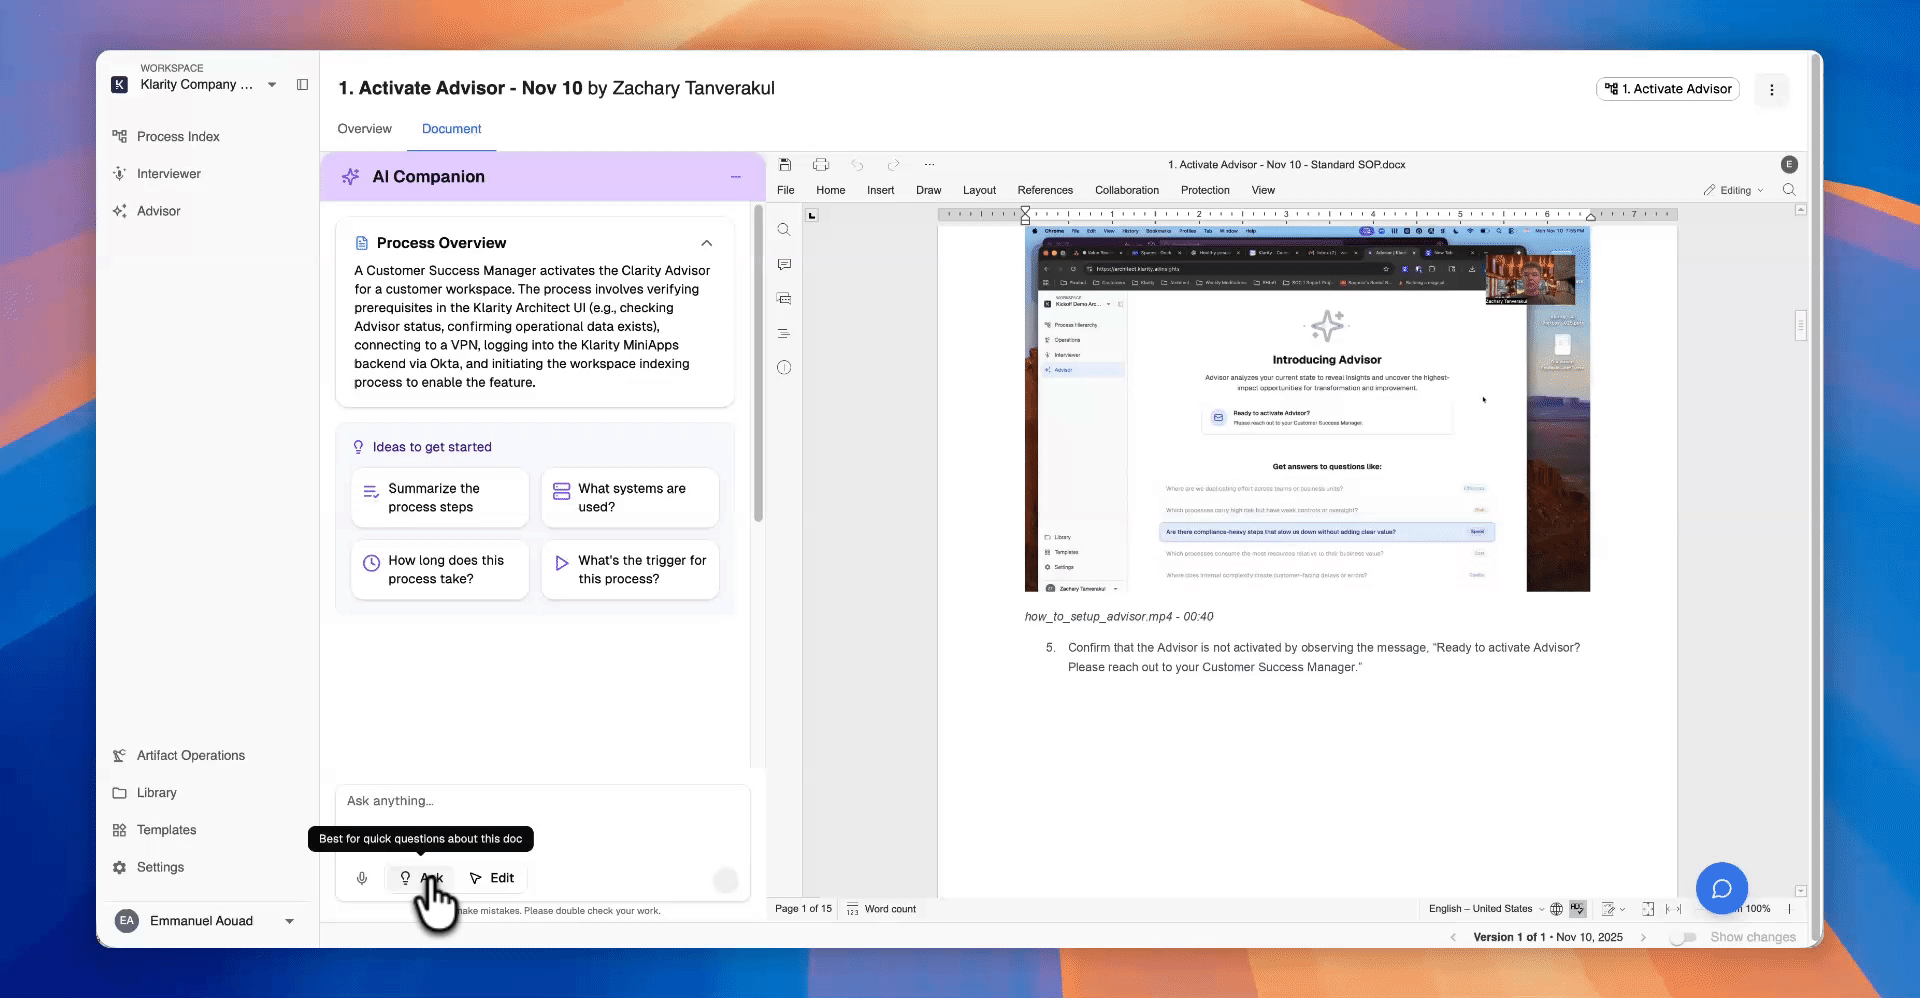Open the document info icon in left sidebar

784,368
